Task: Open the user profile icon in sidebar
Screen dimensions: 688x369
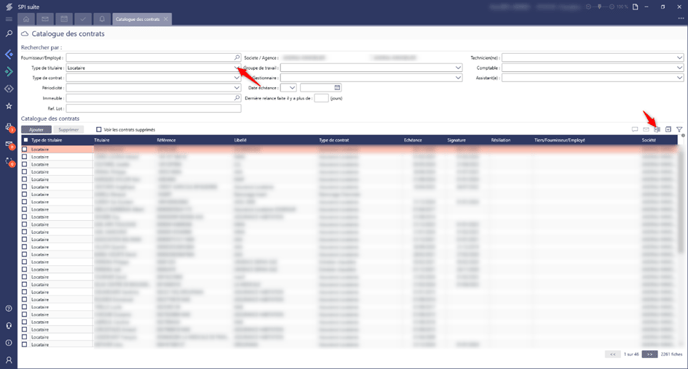Action: [9, 360]
